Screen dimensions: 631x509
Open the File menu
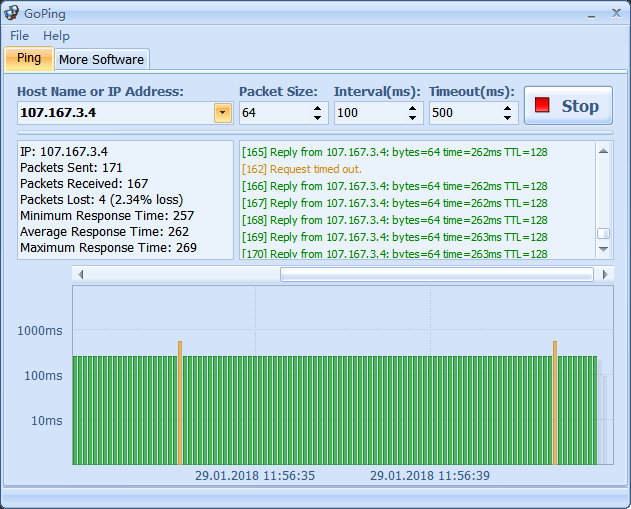[20, 35]
